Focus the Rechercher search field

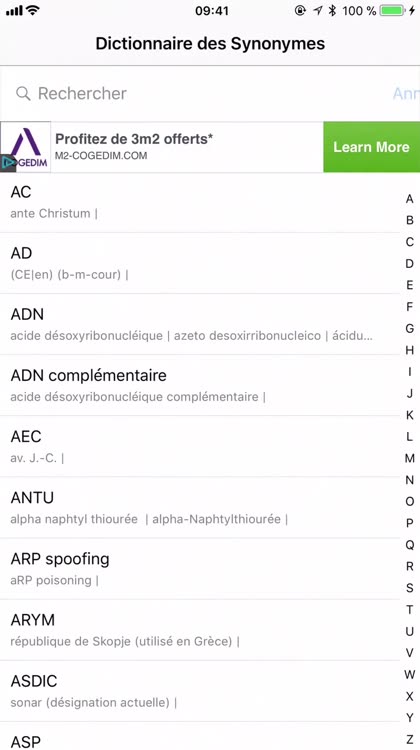[x=201, y=93]
